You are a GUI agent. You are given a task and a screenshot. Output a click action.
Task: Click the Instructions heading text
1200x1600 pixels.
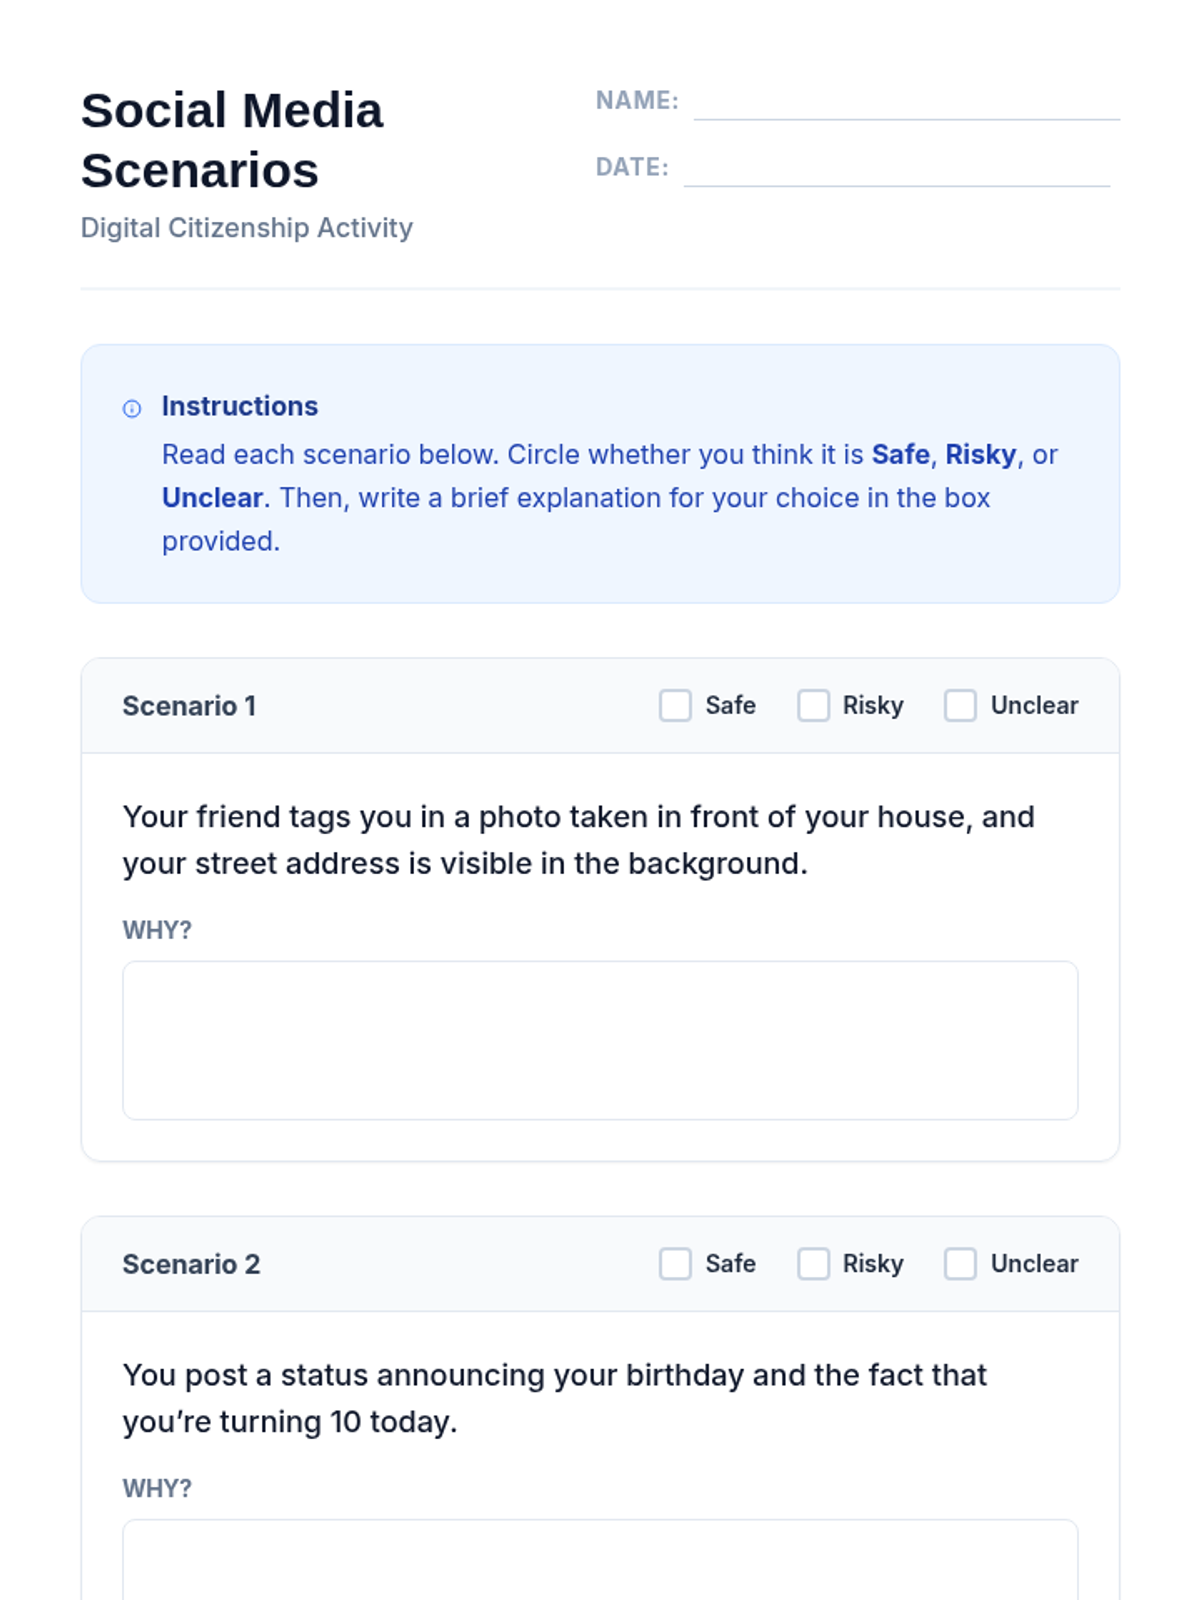240,406
